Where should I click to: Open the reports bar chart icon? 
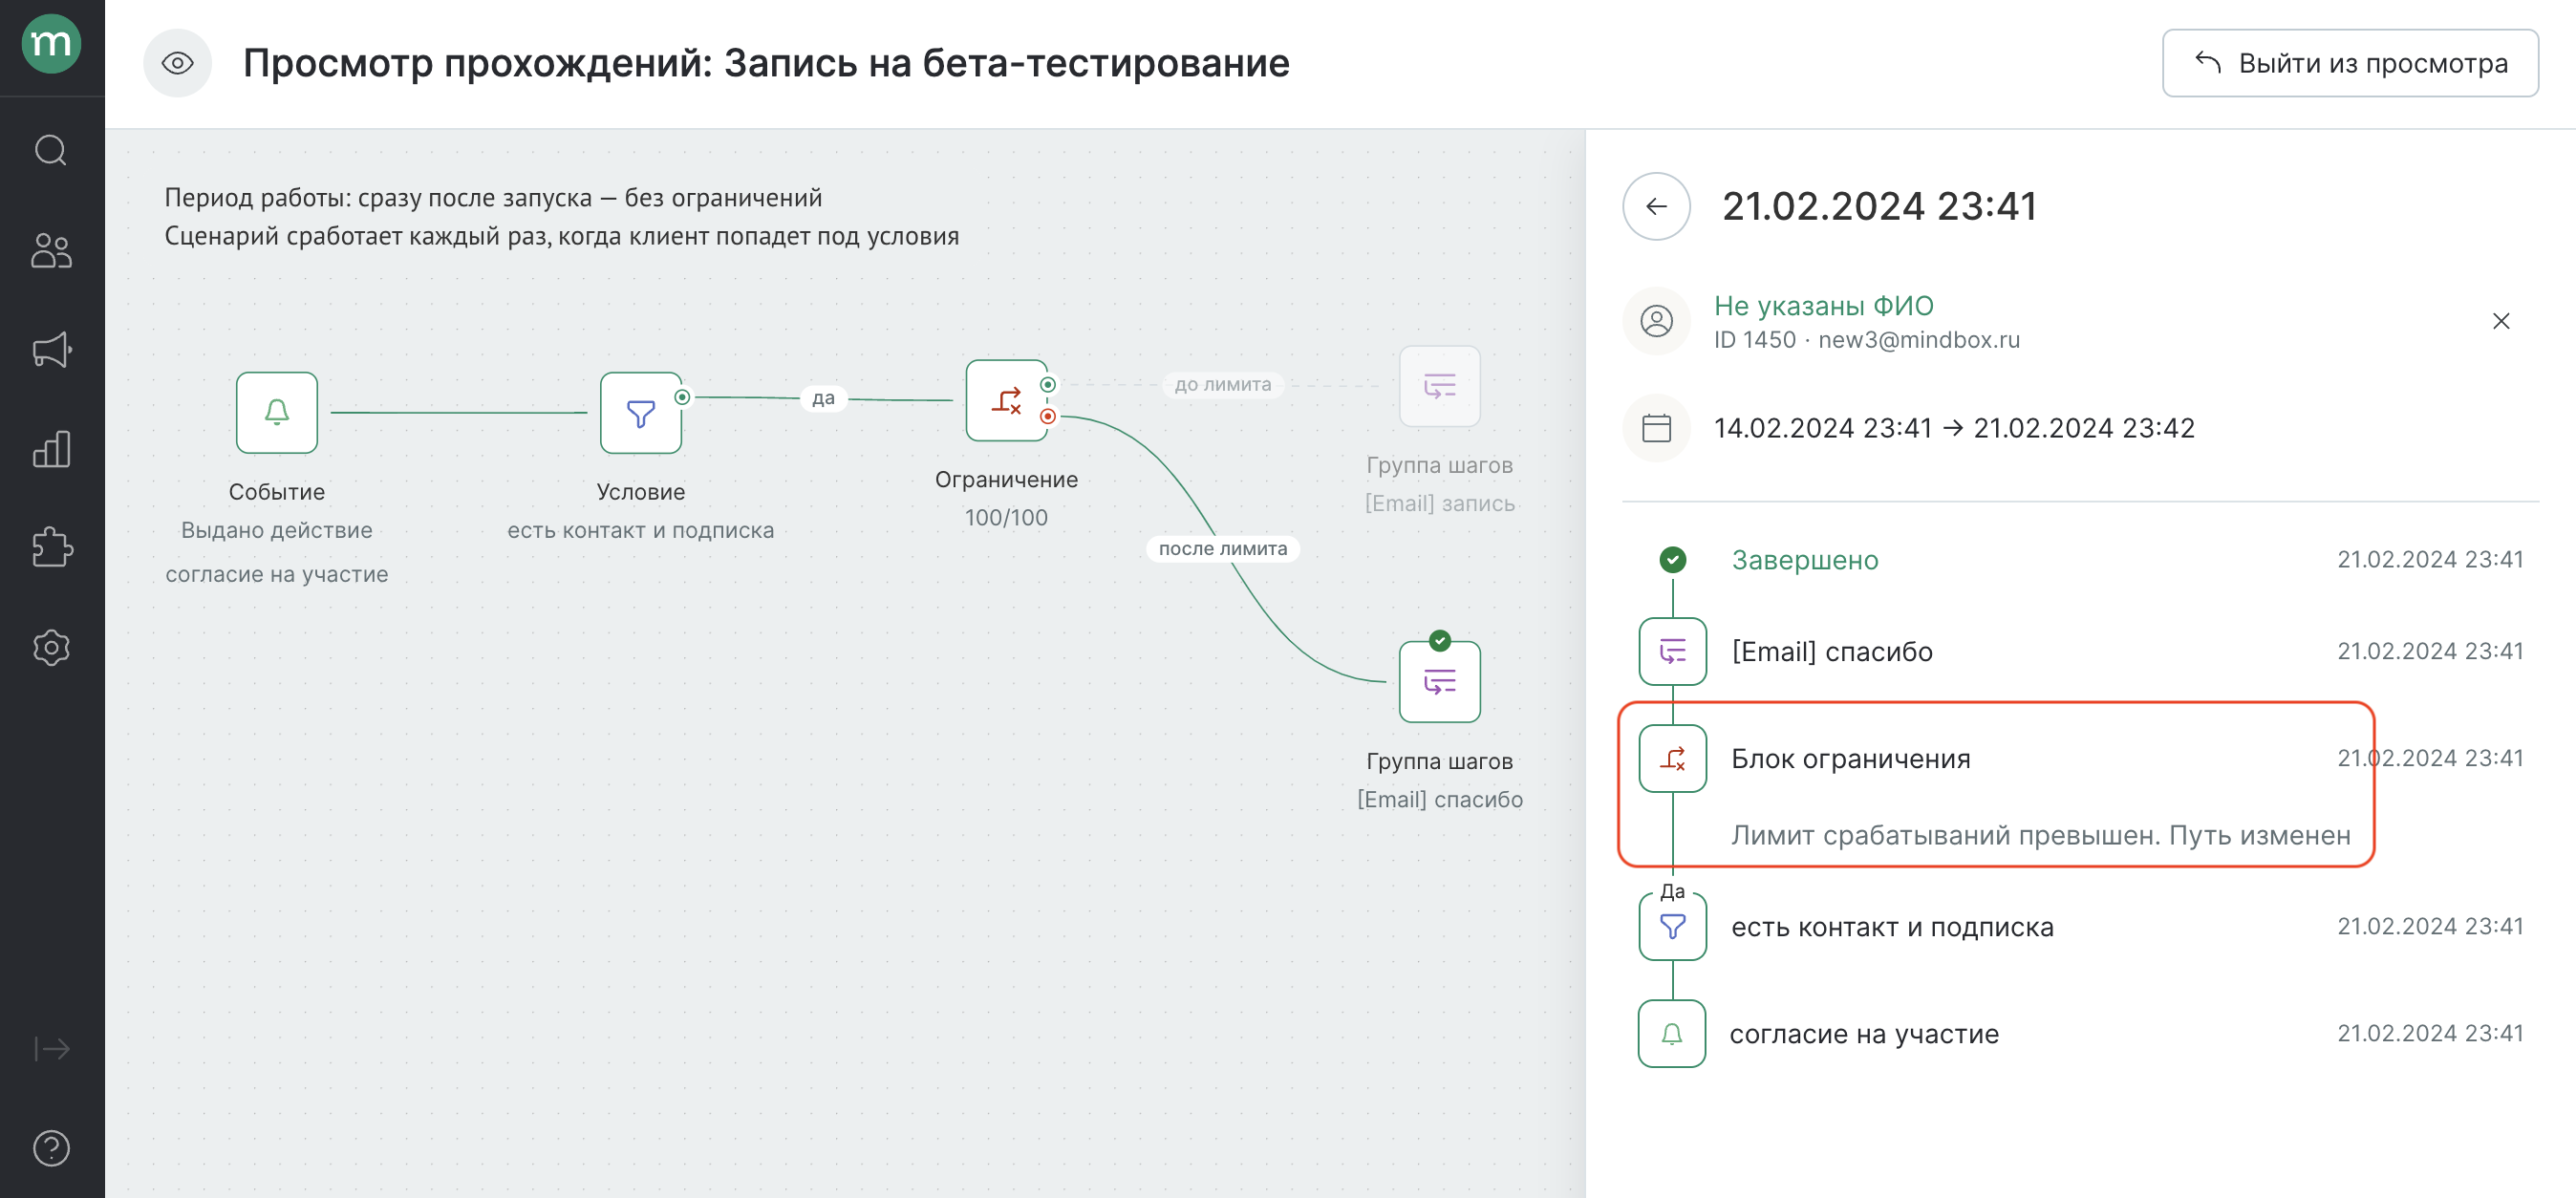(x=51, y=449)
